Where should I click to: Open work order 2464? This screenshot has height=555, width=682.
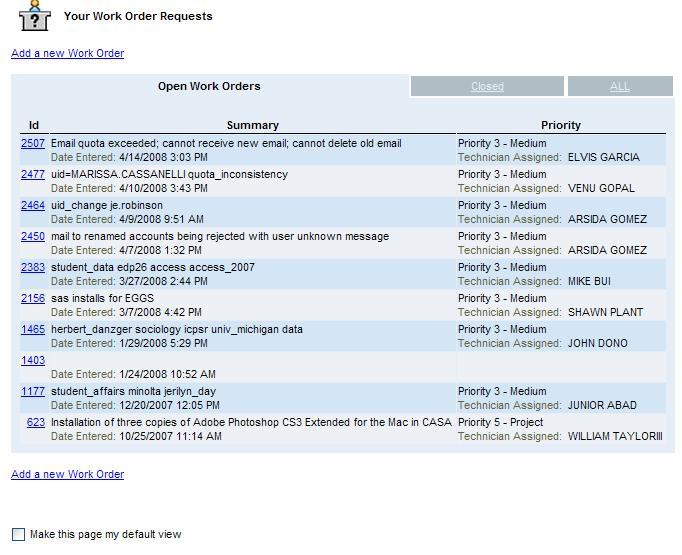tap(33, 206)
